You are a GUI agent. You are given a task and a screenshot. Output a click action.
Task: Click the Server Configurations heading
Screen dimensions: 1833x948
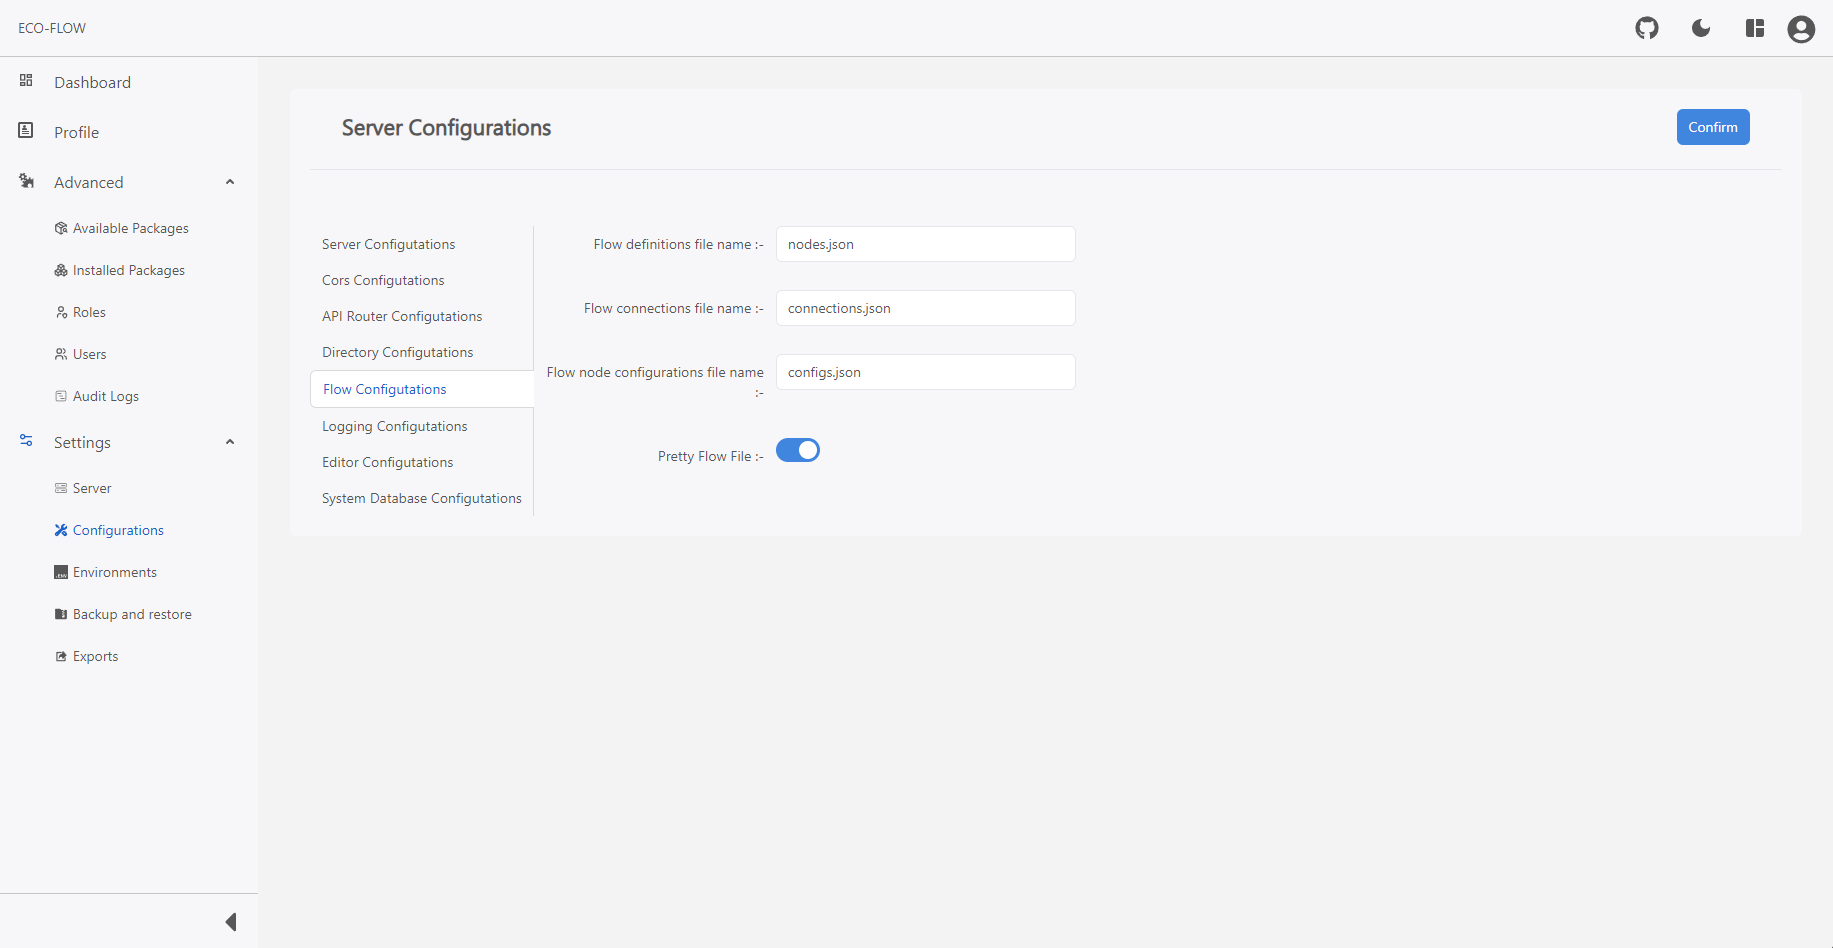pos(446,128)
